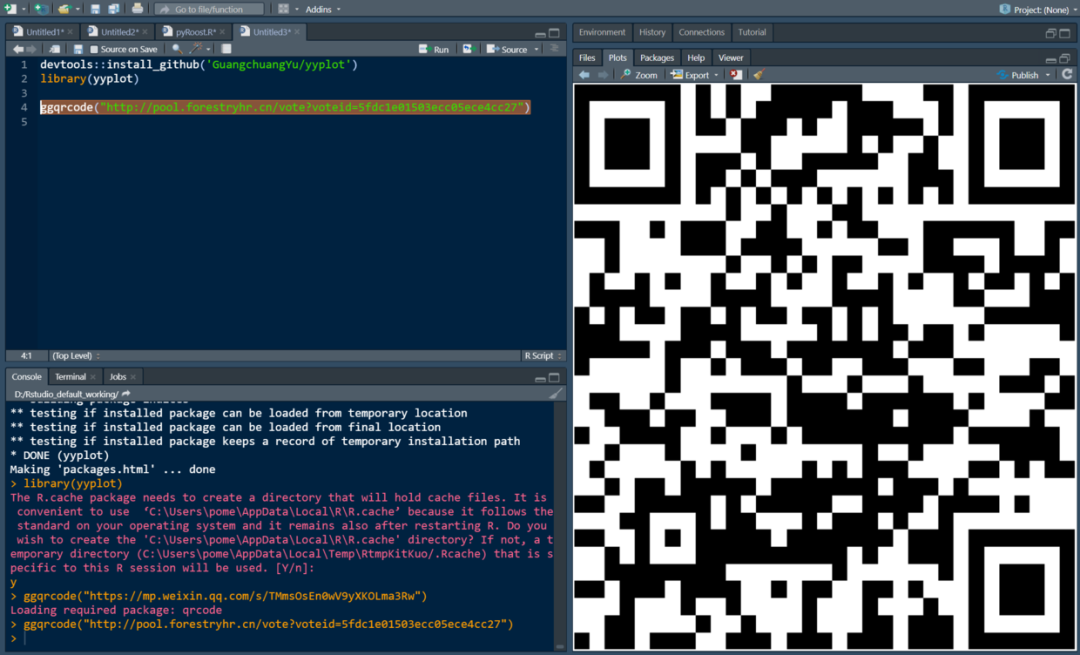Open the History tab

652,32
